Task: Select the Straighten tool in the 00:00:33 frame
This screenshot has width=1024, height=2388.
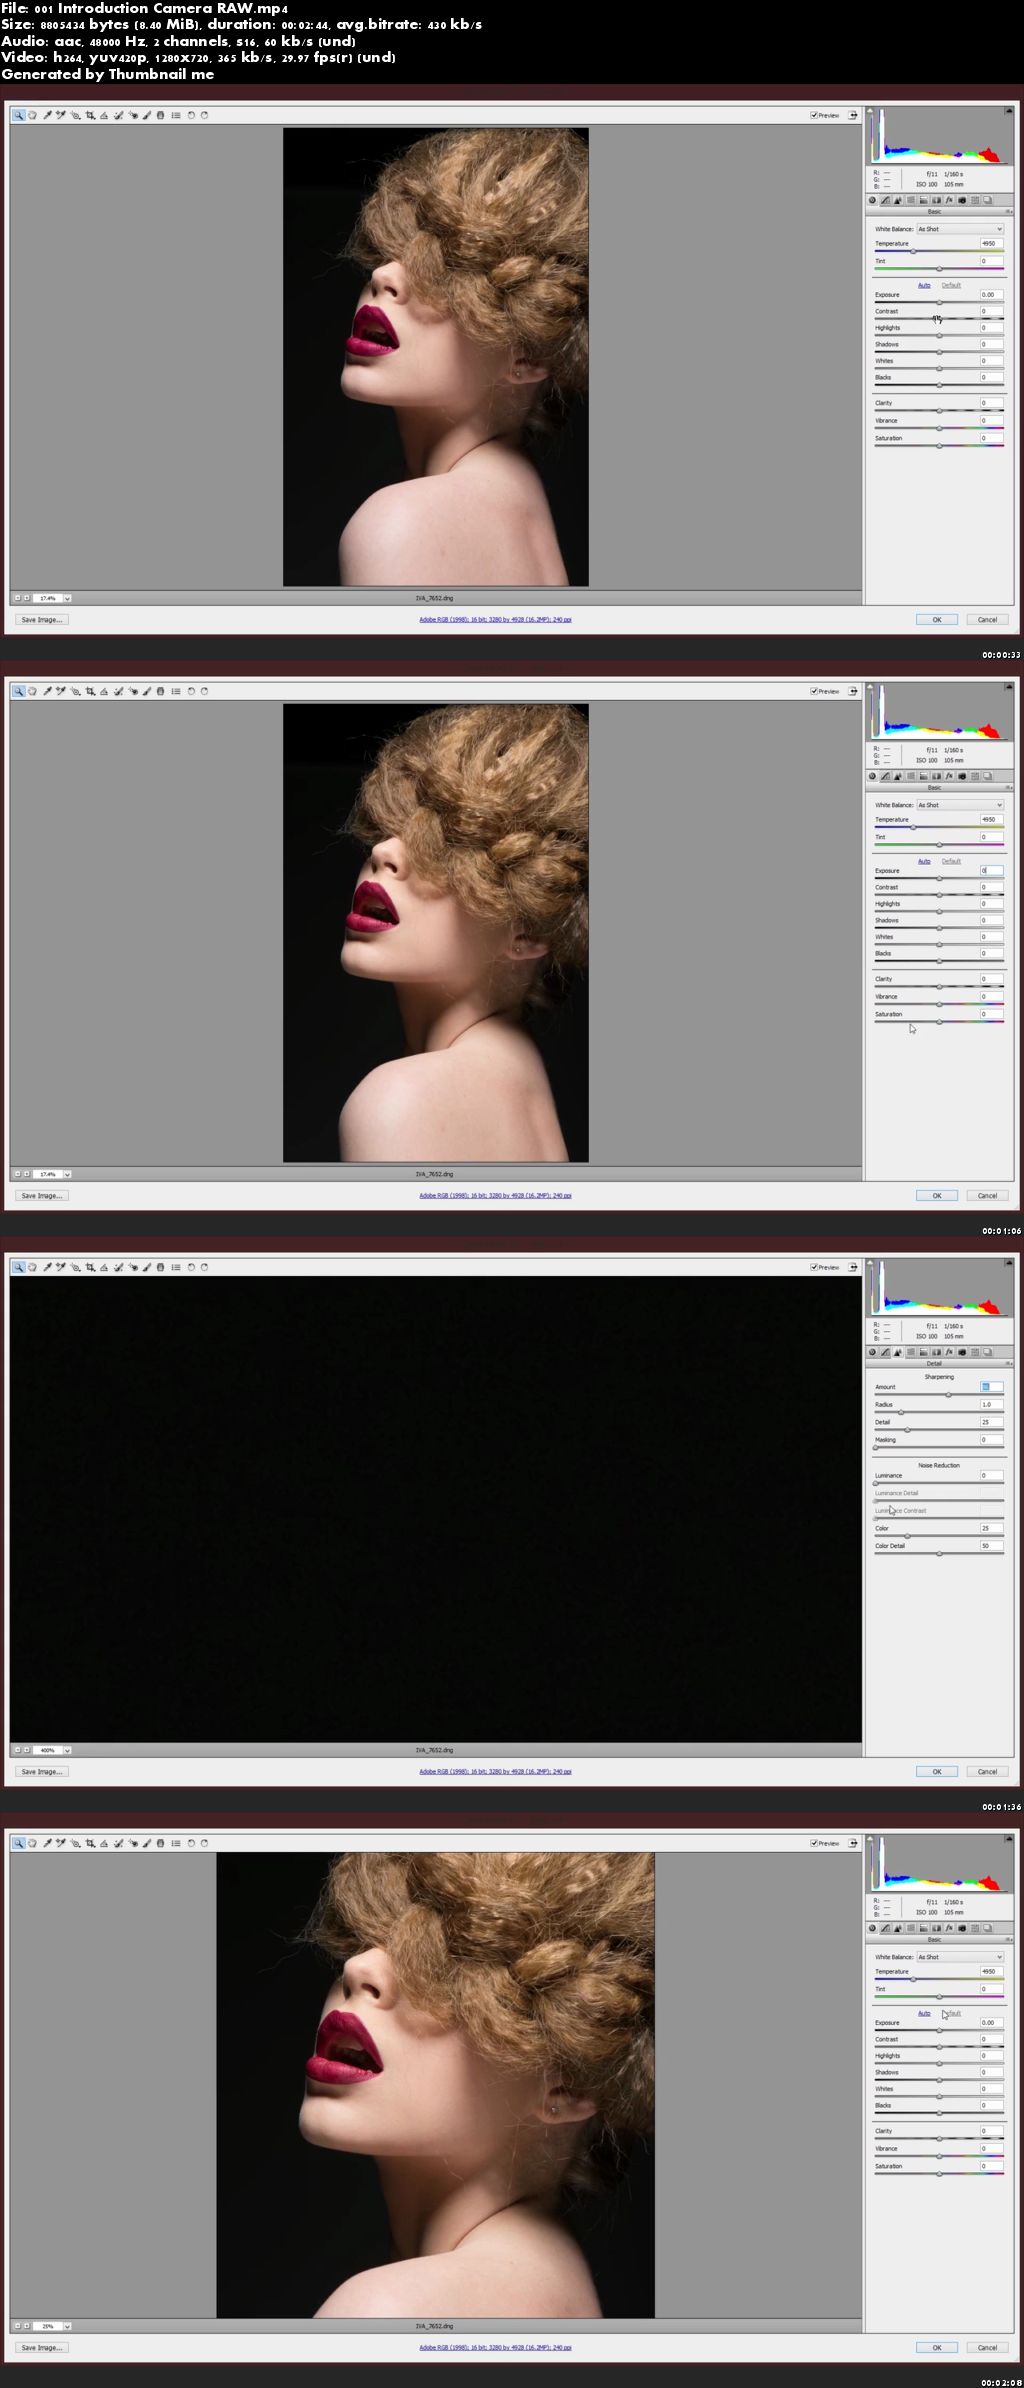Action: pos(104,115)
